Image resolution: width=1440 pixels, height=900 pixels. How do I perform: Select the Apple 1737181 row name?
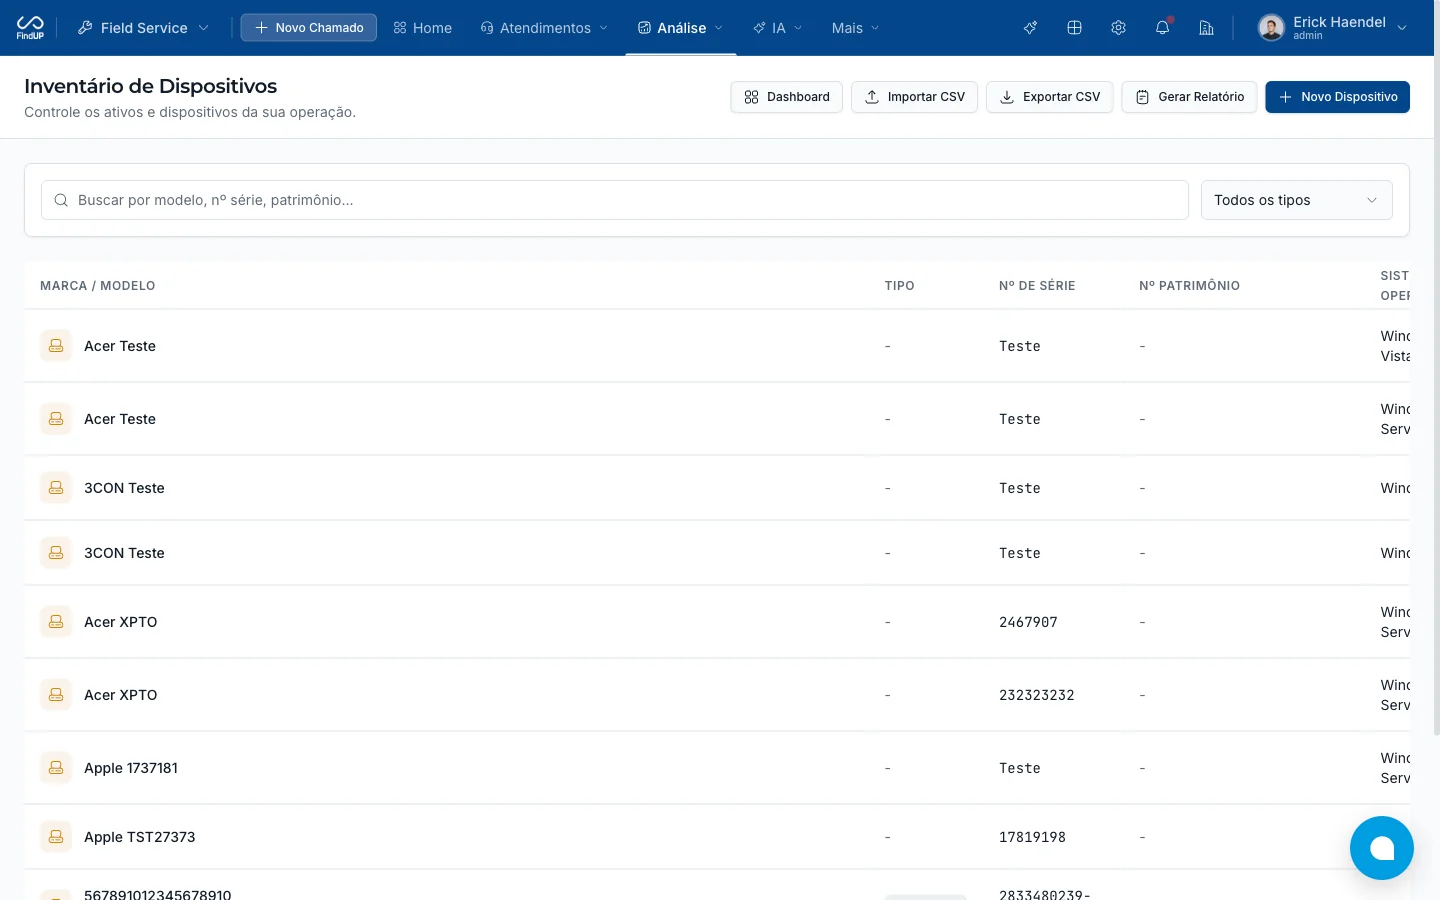click(x=131, y=768)
